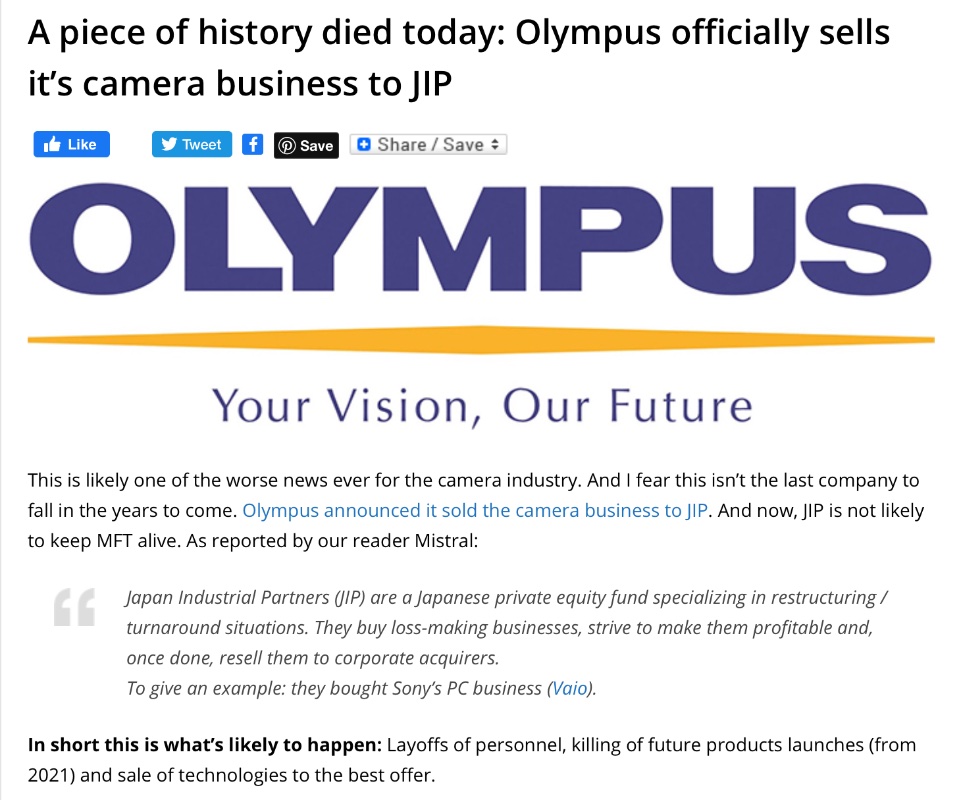Share the article via the Facebook icon
Screen dimensions: 961x800
[253, 145]
